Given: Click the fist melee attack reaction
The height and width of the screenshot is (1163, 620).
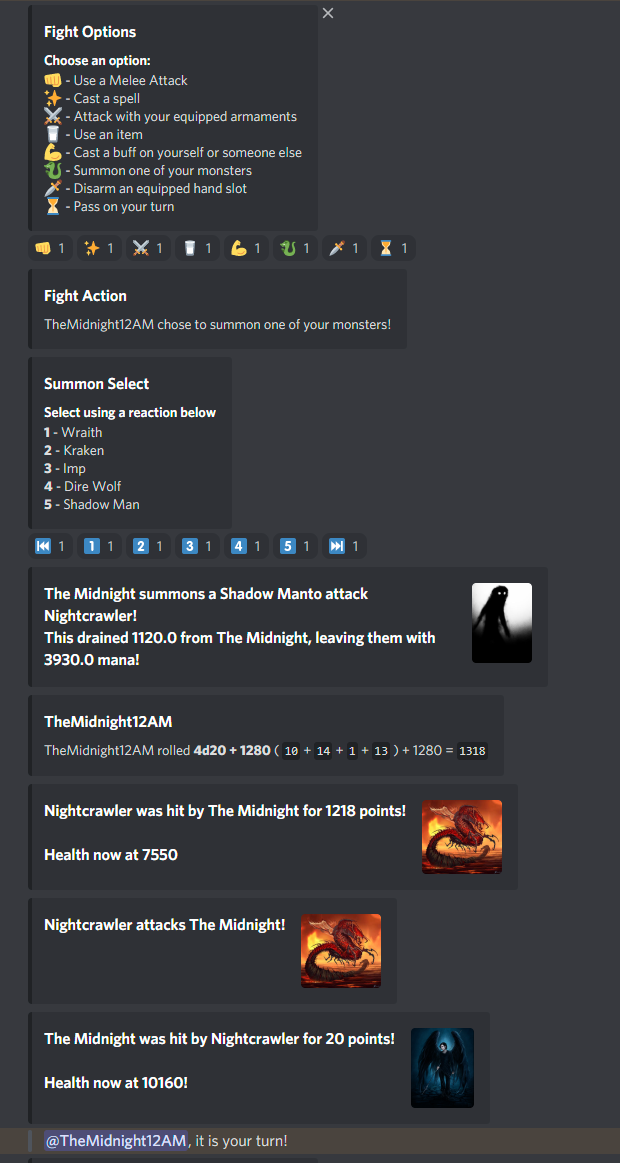Looking at the screenshot, I should click(50, 248).
